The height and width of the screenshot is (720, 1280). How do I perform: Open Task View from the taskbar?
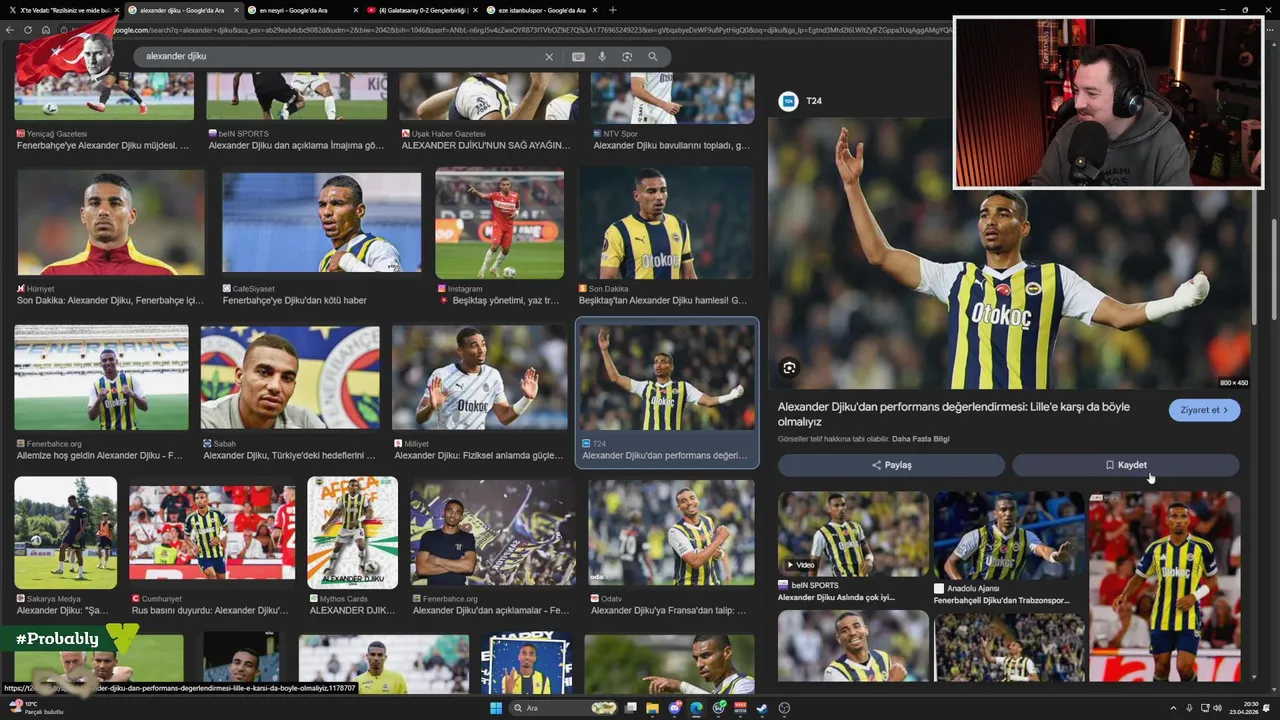(630, 708)
